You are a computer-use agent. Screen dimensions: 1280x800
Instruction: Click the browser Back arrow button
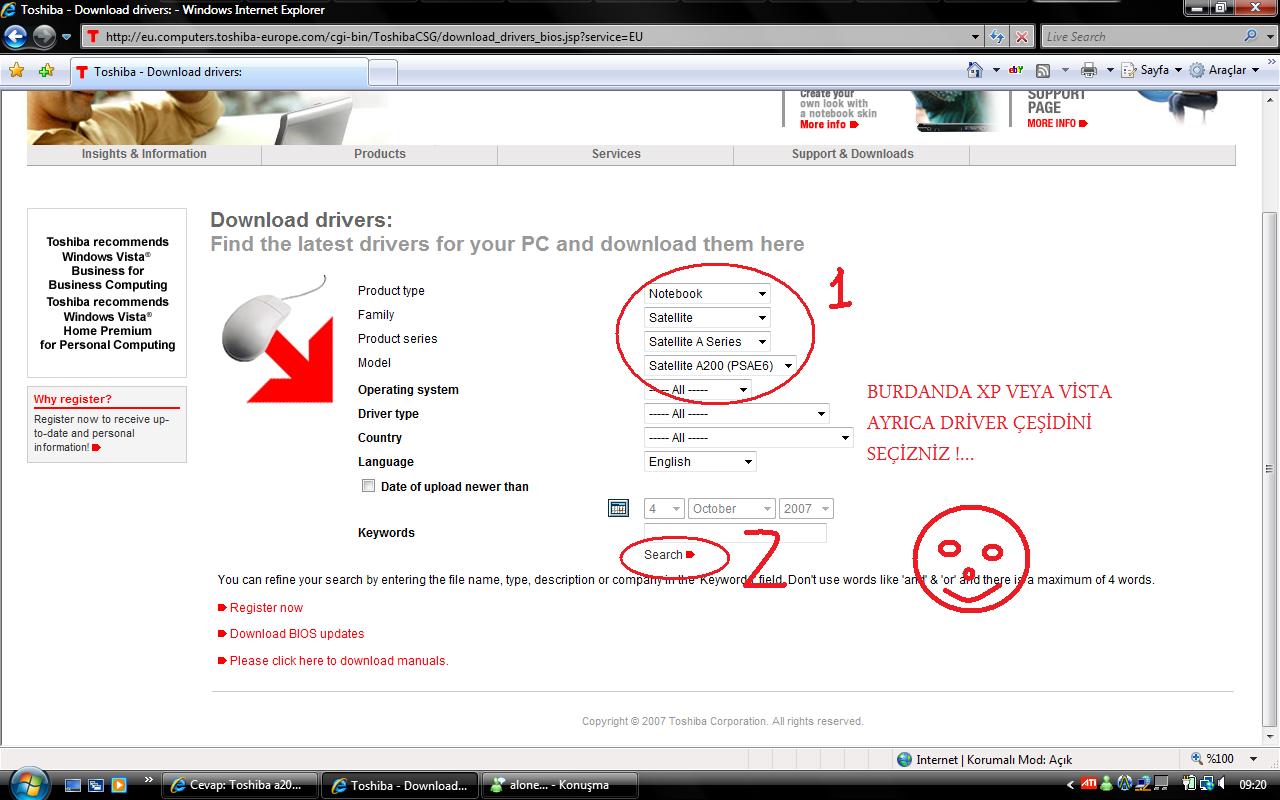15,37
